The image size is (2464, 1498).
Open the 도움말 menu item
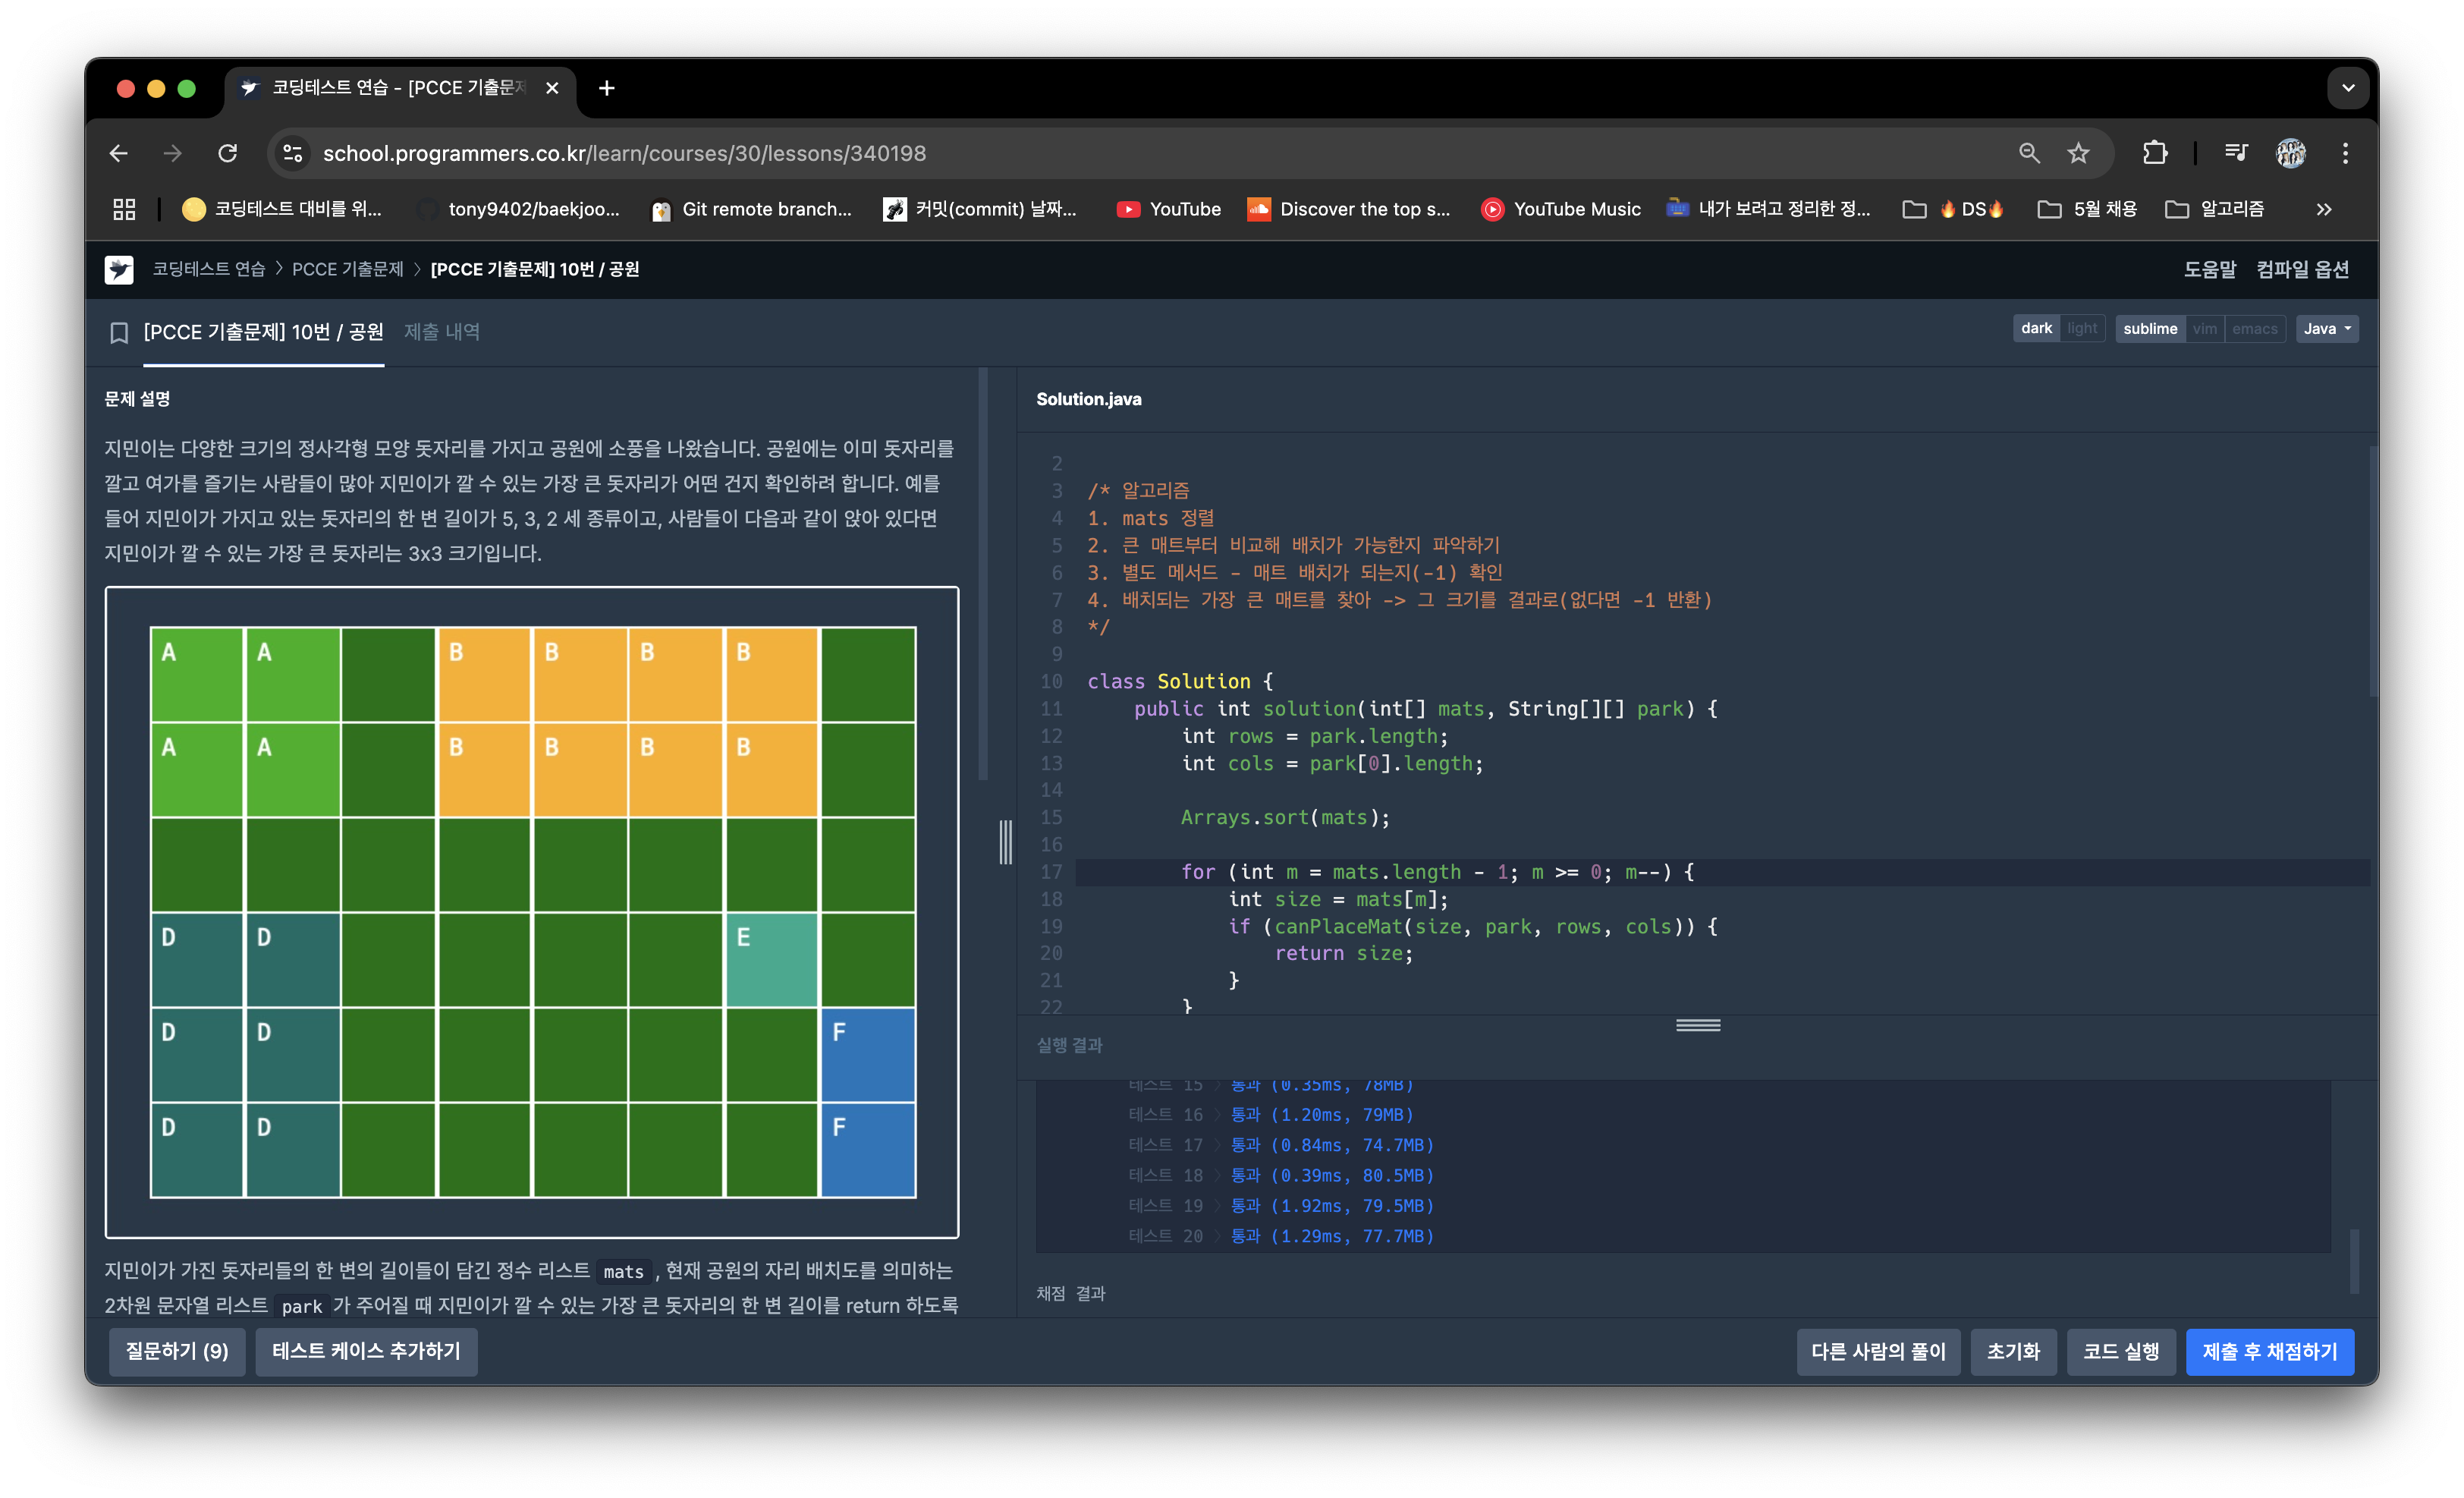click(2208, 269)
